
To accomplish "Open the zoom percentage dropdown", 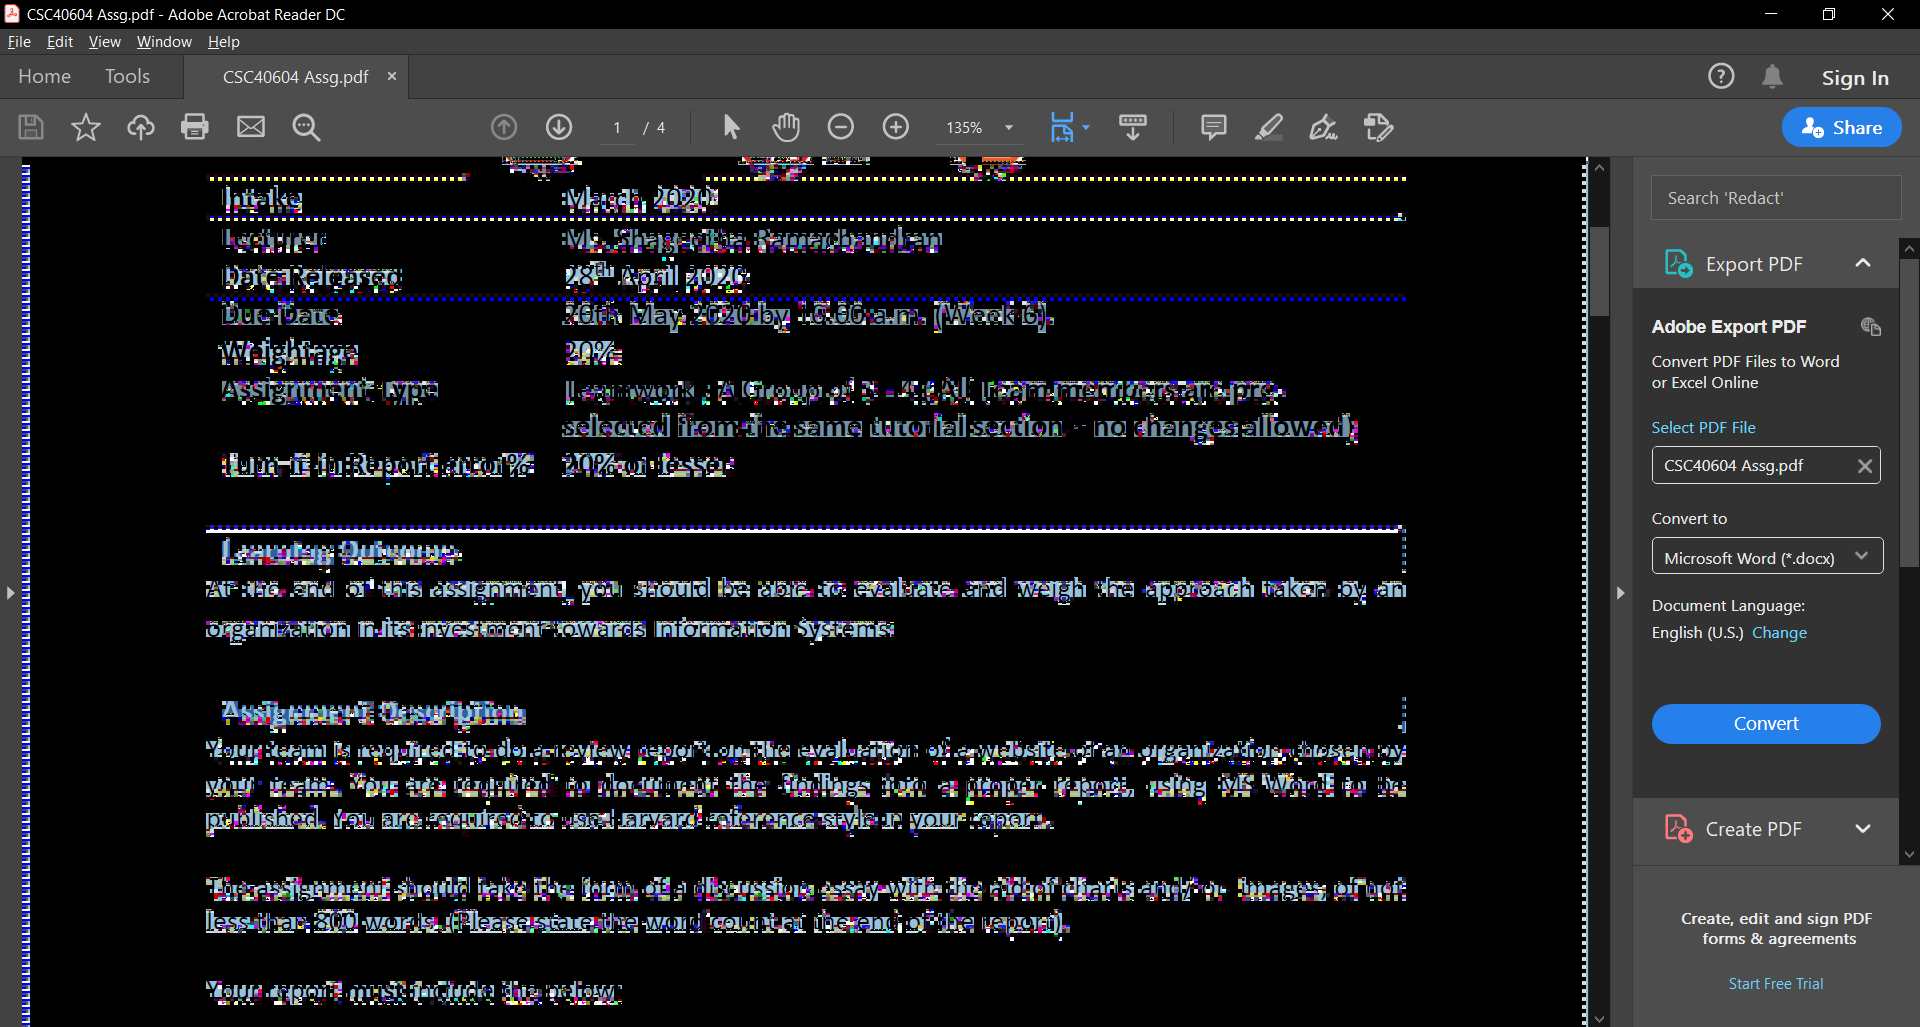I will [x=1009, y=127].
